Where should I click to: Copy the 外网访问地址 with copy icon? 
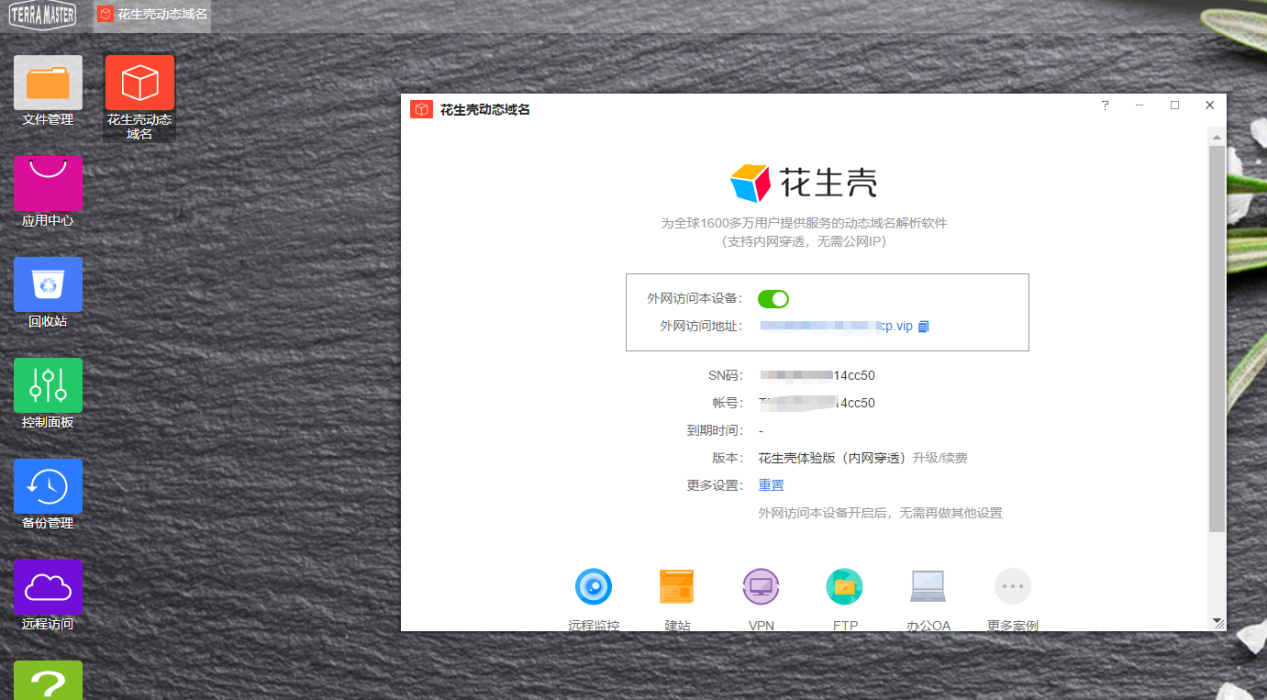point(924,327)
